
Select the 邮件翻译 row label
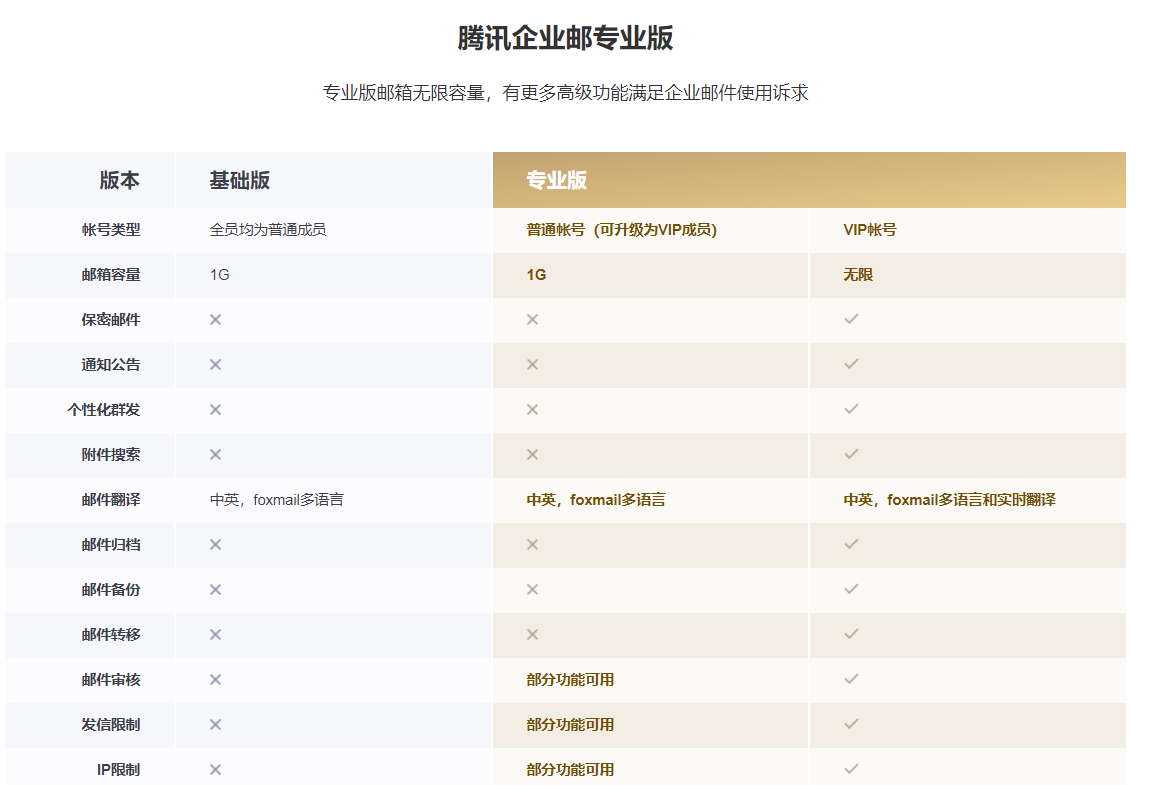(111, 500)
